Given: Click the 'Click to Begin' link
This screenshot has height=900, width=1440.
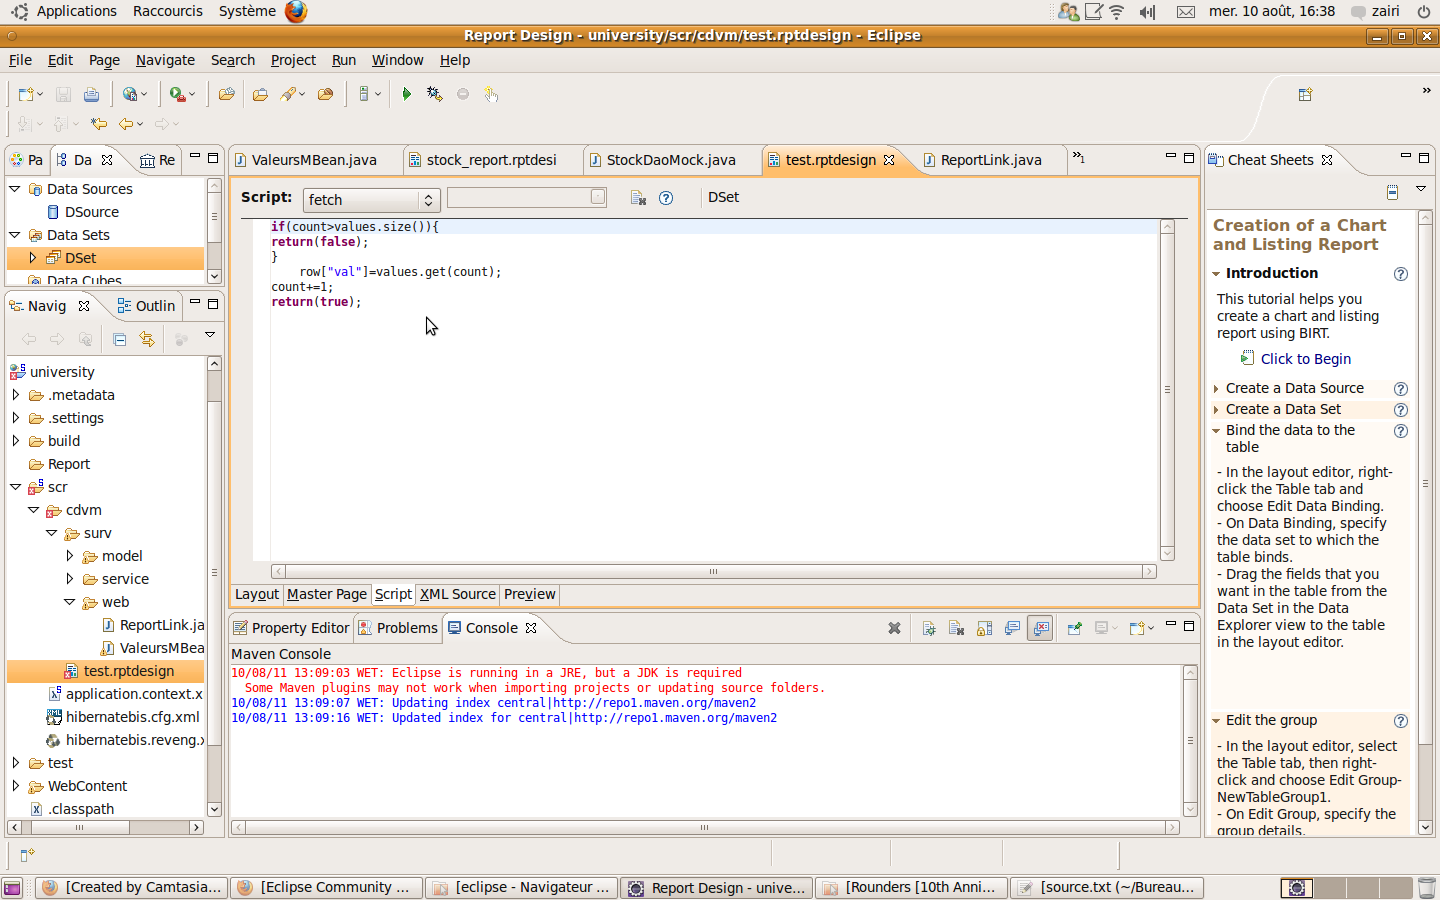Looking at the screenshot, I should 1305,359.
